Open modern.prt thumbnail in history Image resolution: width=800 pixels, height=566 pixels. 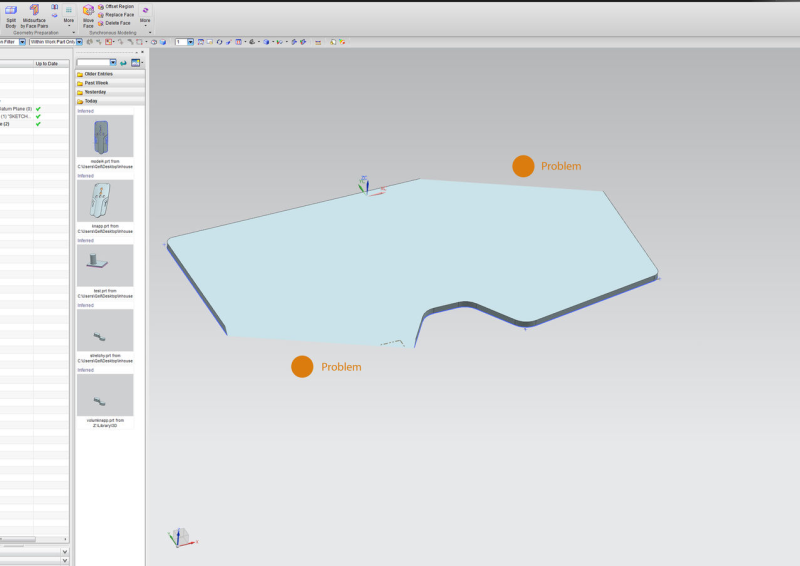pos(105,136)
